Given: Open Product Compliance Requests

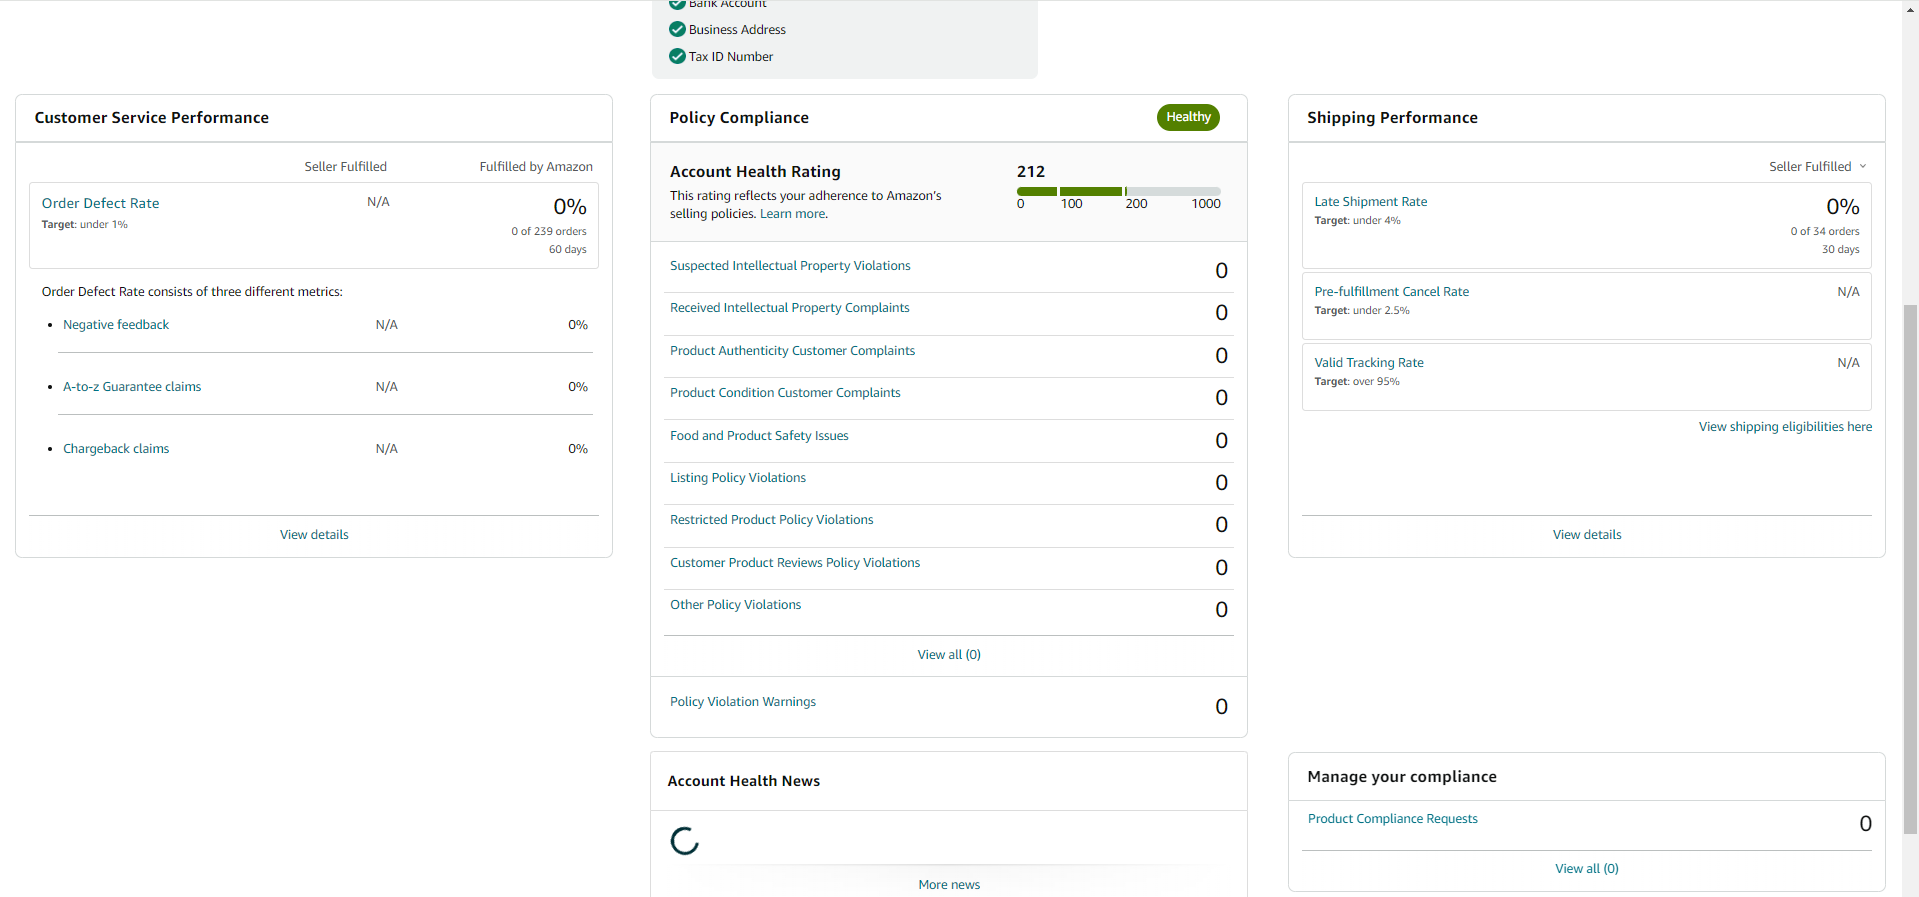Looking at the screenshot, I should pyautogui.click(x=1392, y=819).
